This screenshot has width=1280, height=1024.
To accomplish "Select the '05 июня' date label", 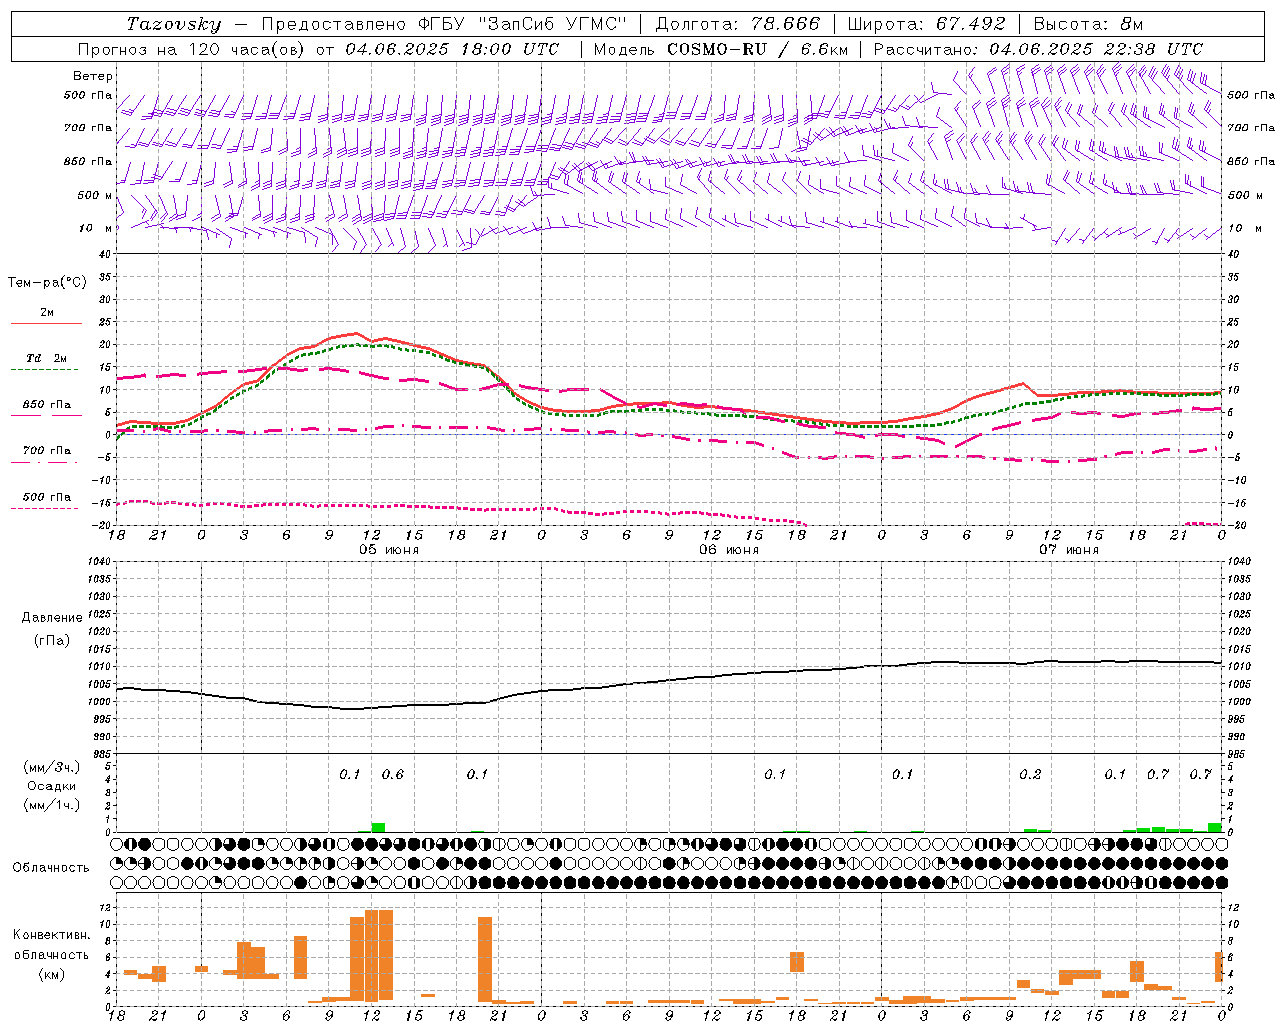I will (389, 550).
